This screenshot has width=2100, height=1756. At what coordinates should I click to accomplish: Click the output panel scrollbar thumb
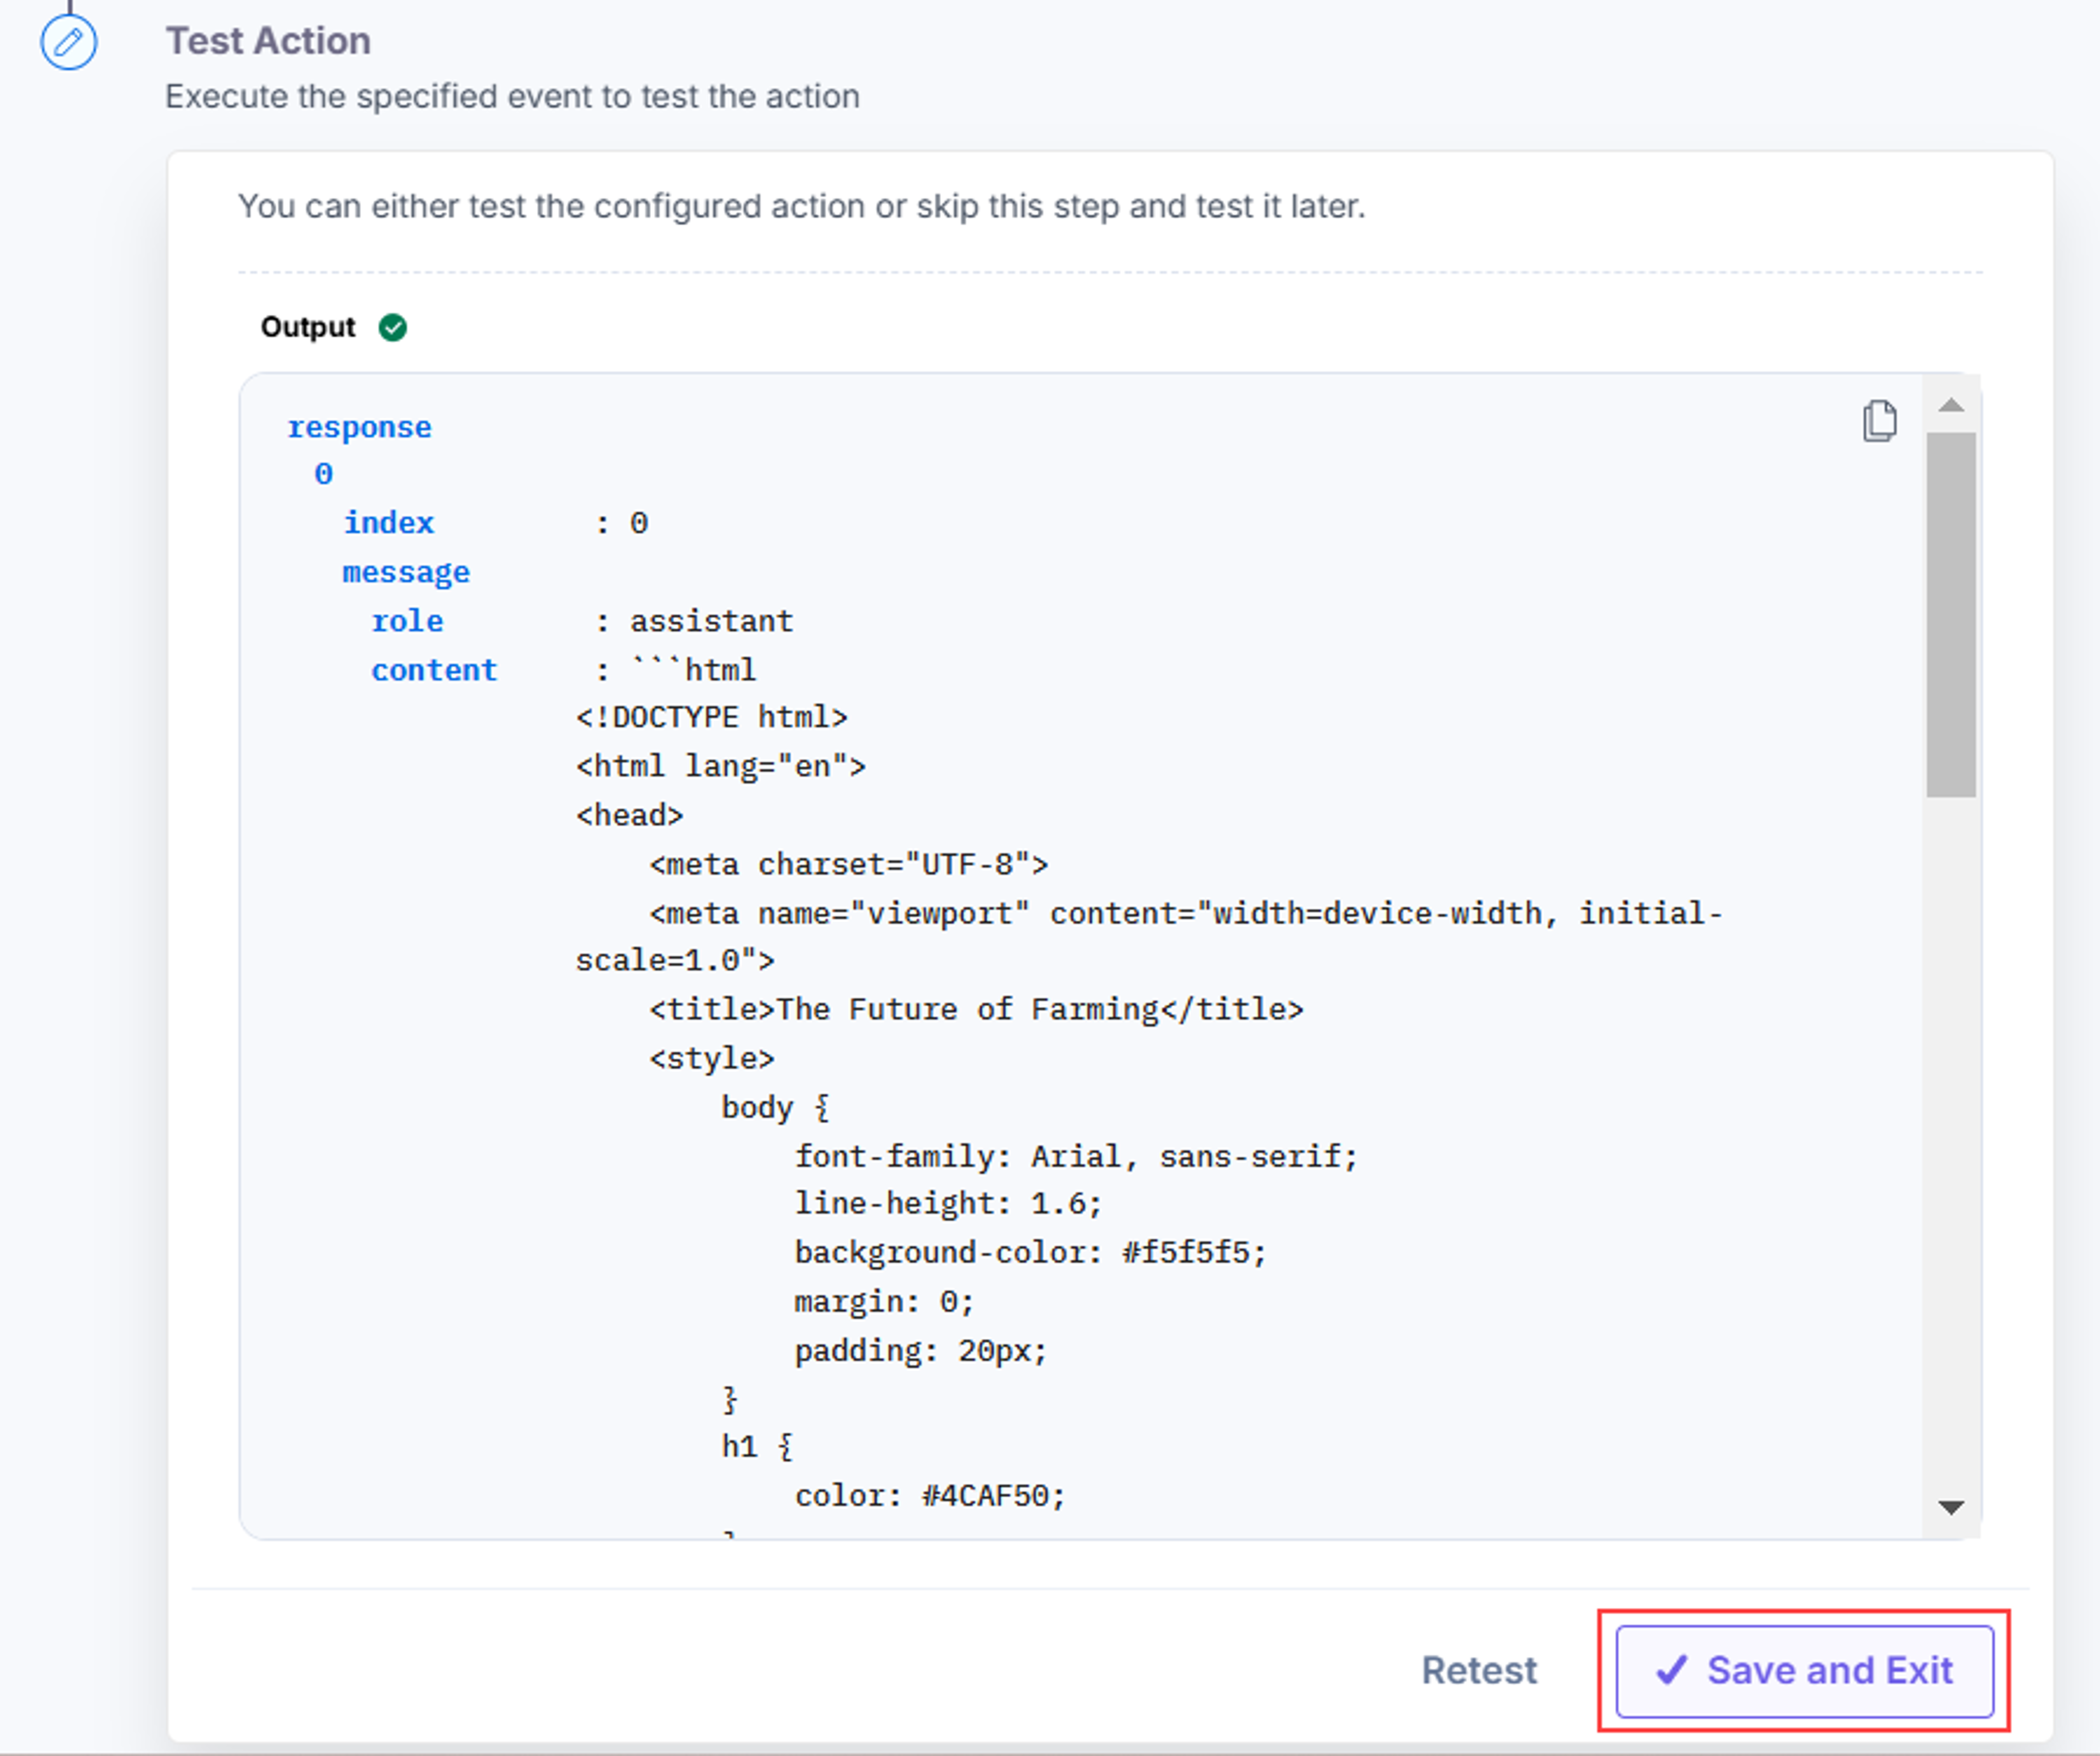(1951, 615)
